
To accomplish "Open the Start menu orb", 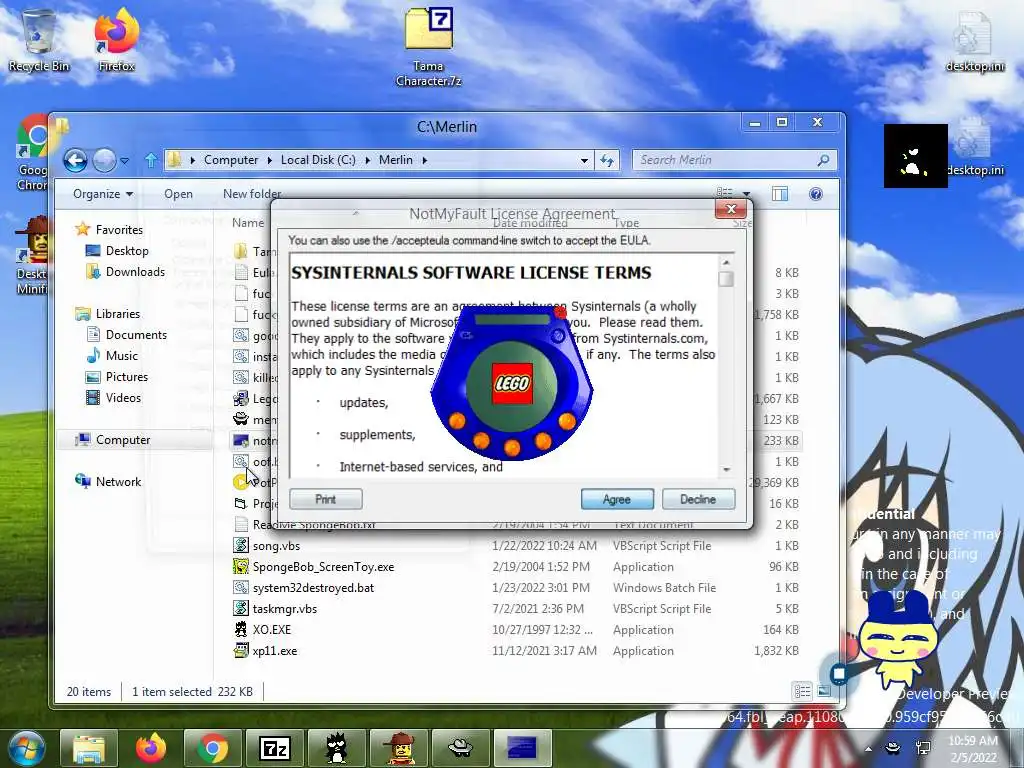I will (26, 748).
